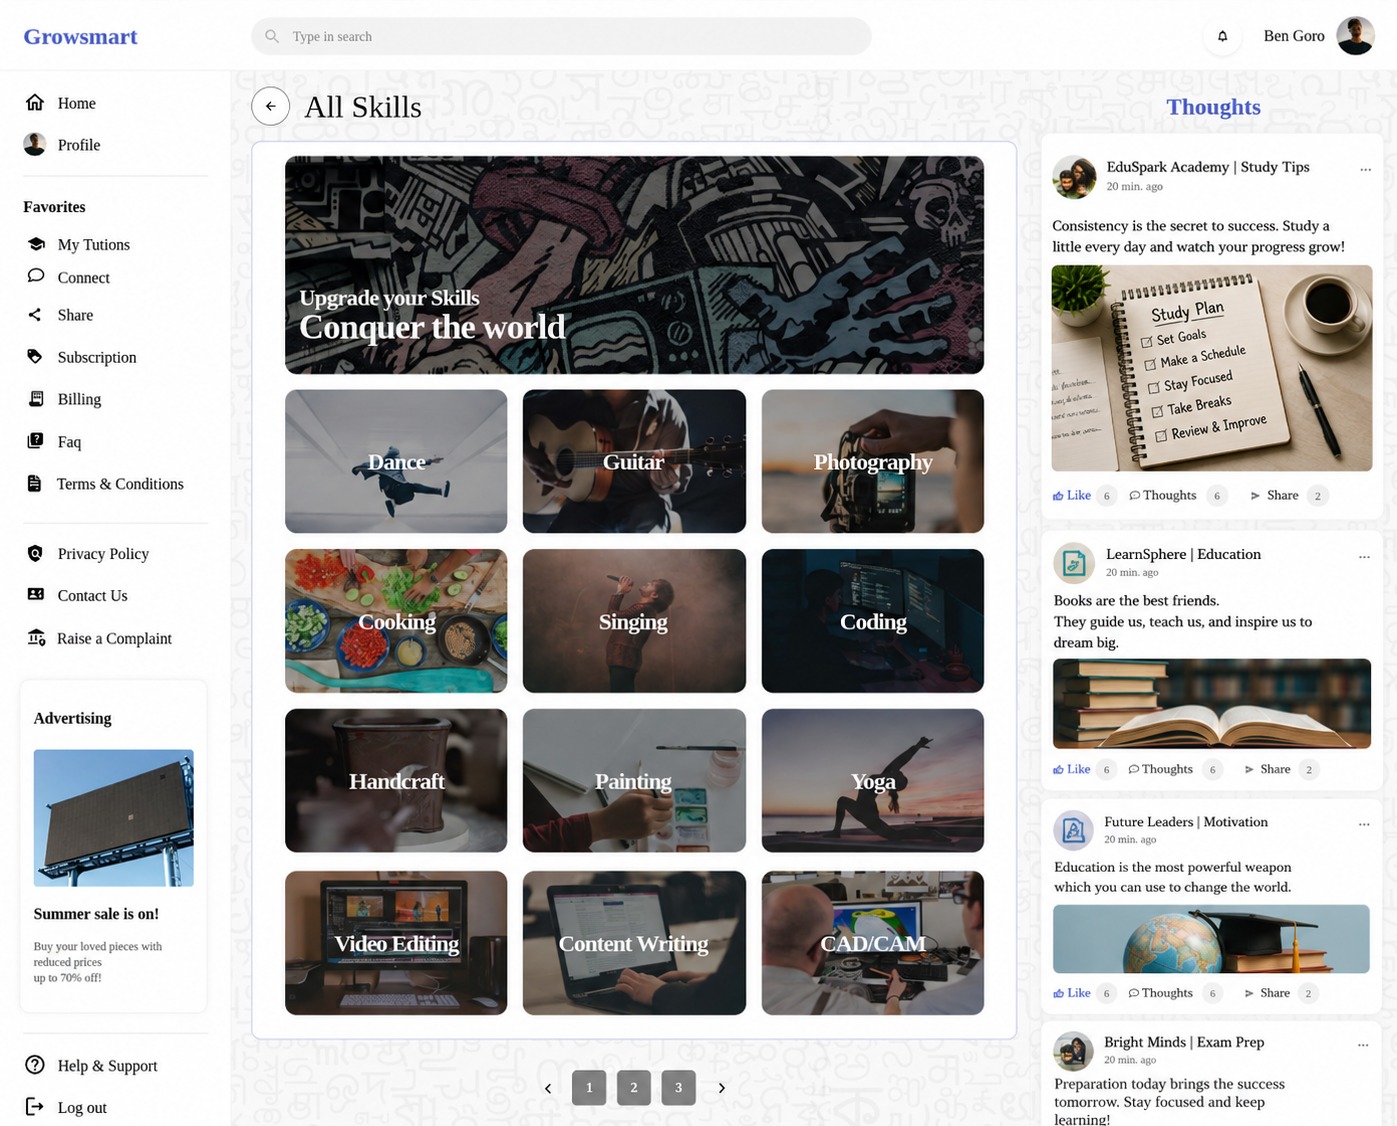The image size is (1397, 1126).
Task: Open Profile avatar in sidebar
Action: point(35,145)
